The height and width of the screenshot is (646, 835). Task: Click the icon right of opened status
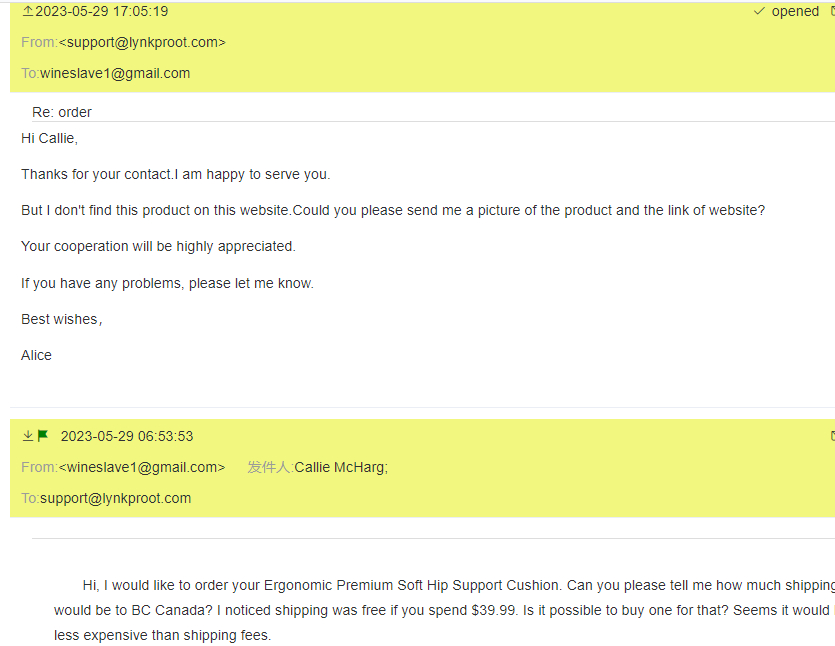[832, 11]
